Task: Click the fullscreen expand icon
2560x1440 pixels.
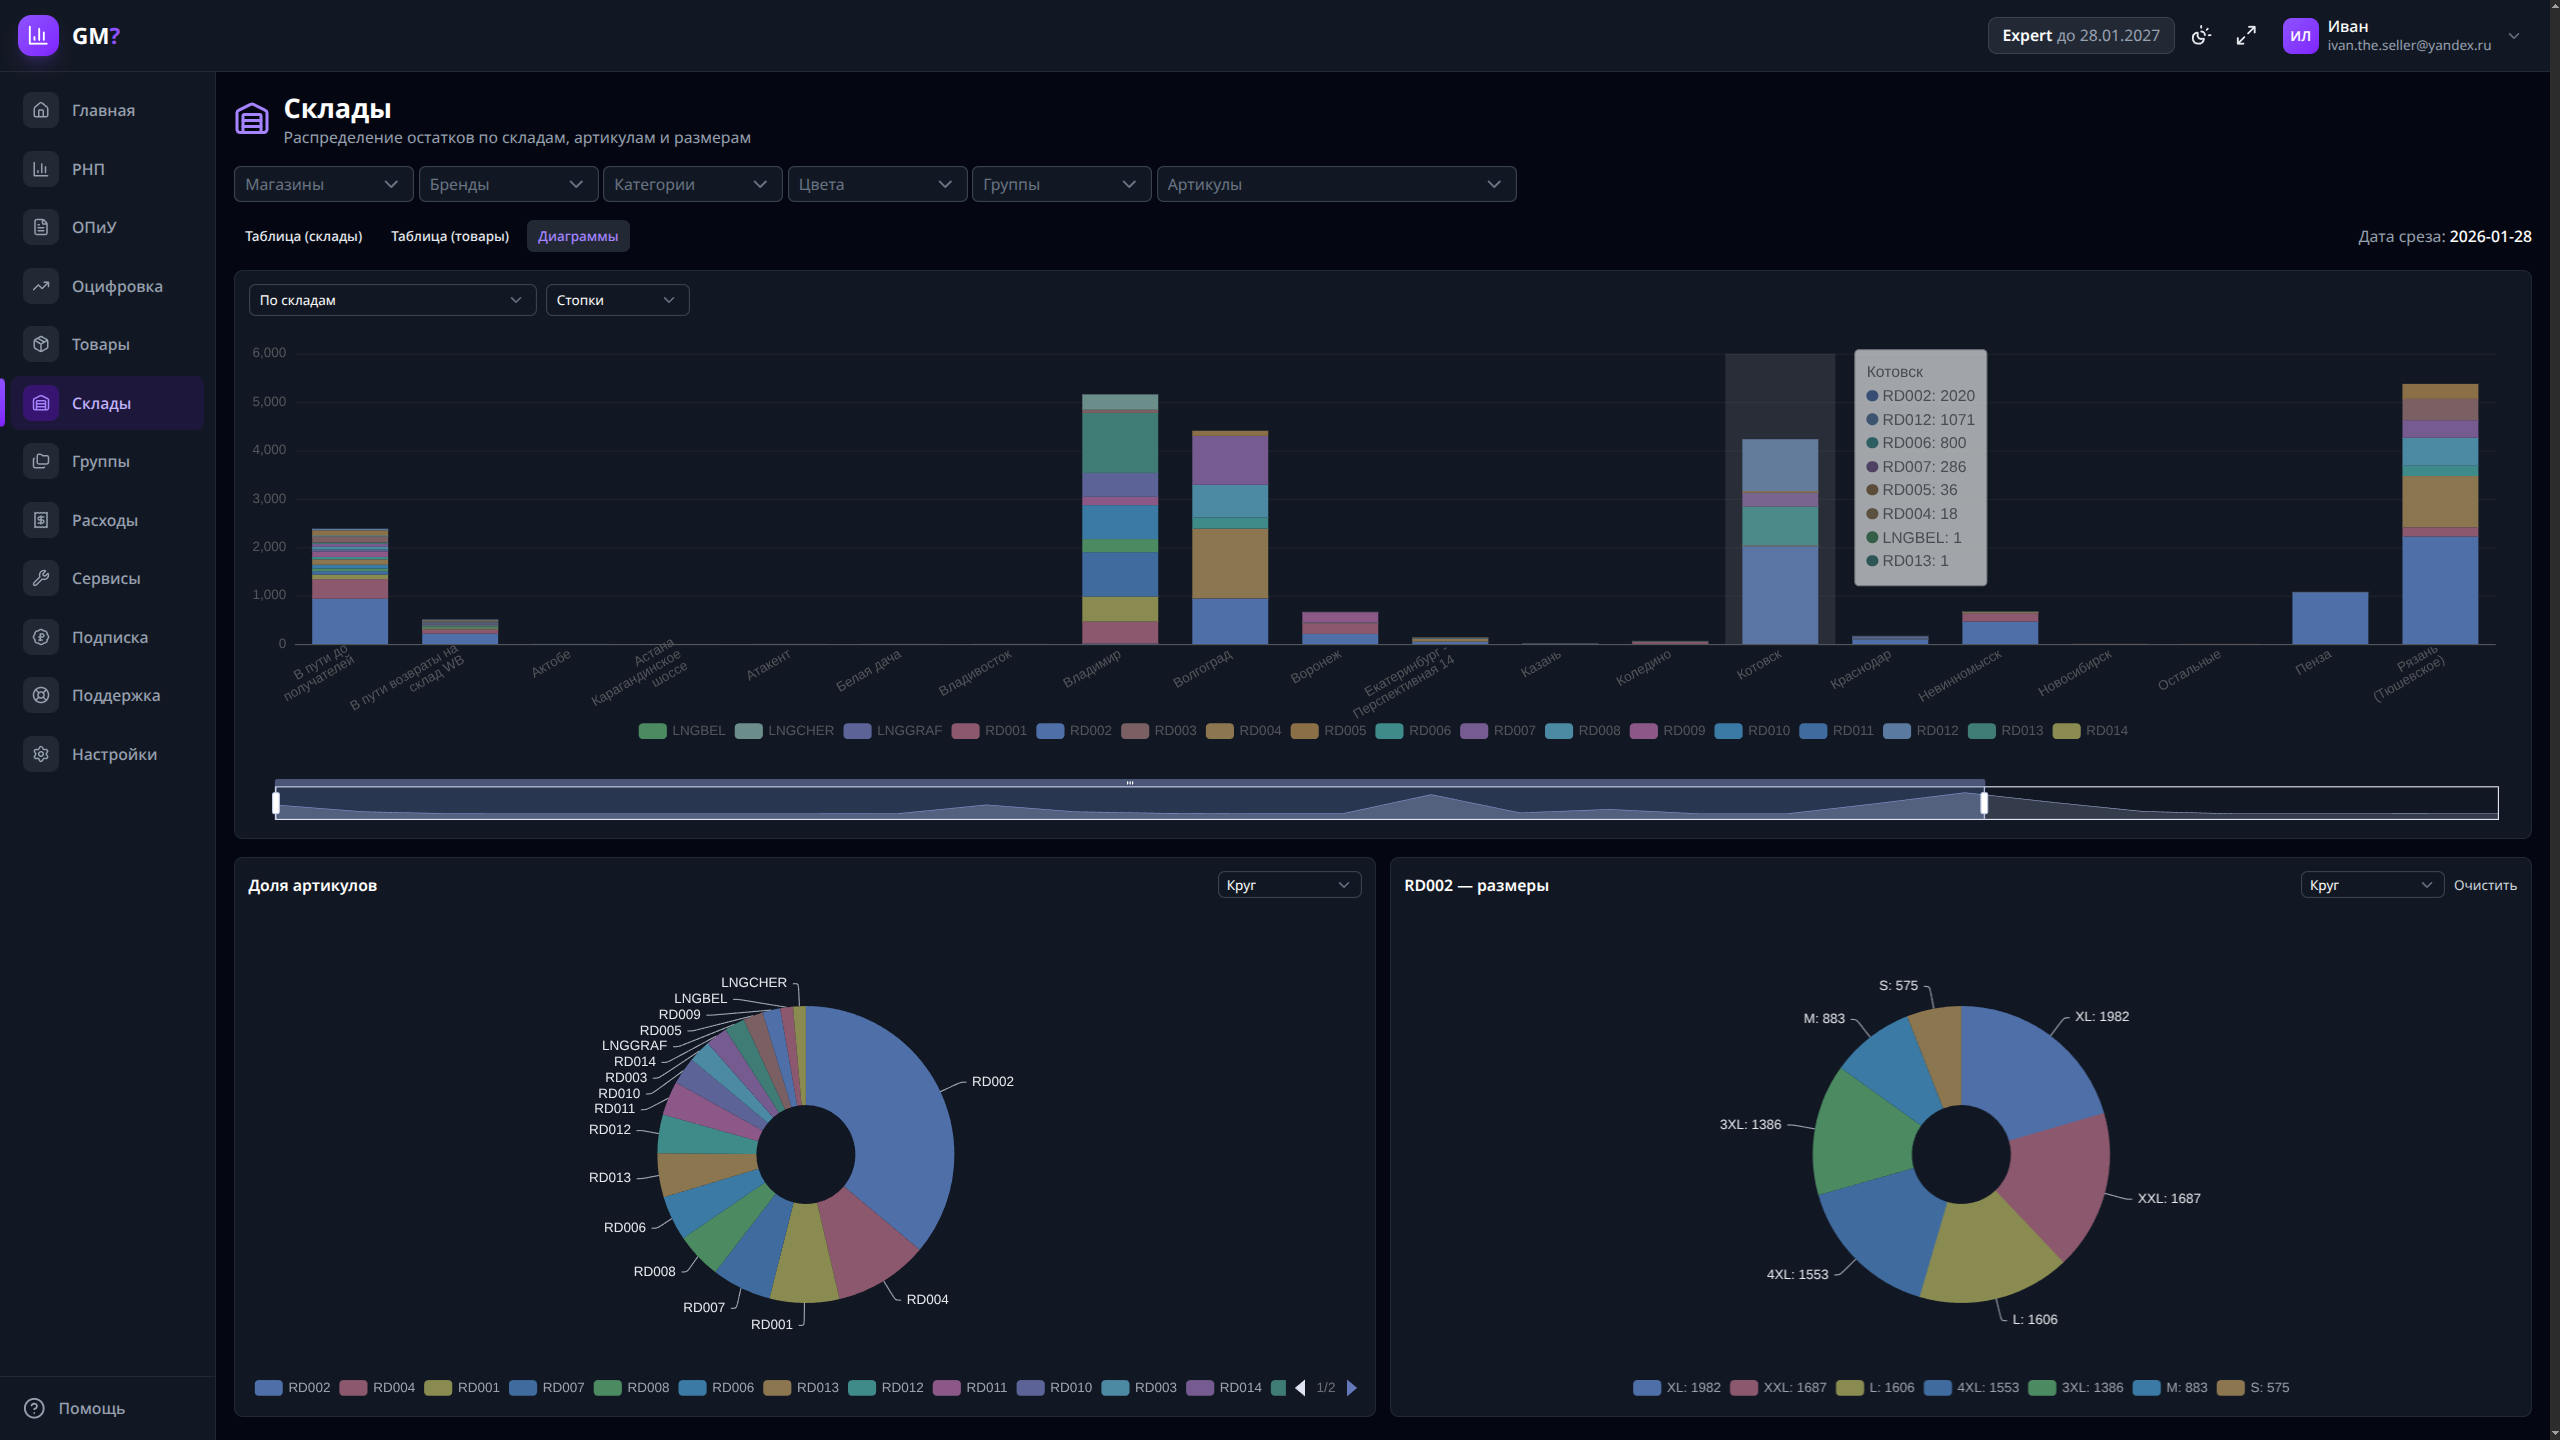Action: point(2246,36)
